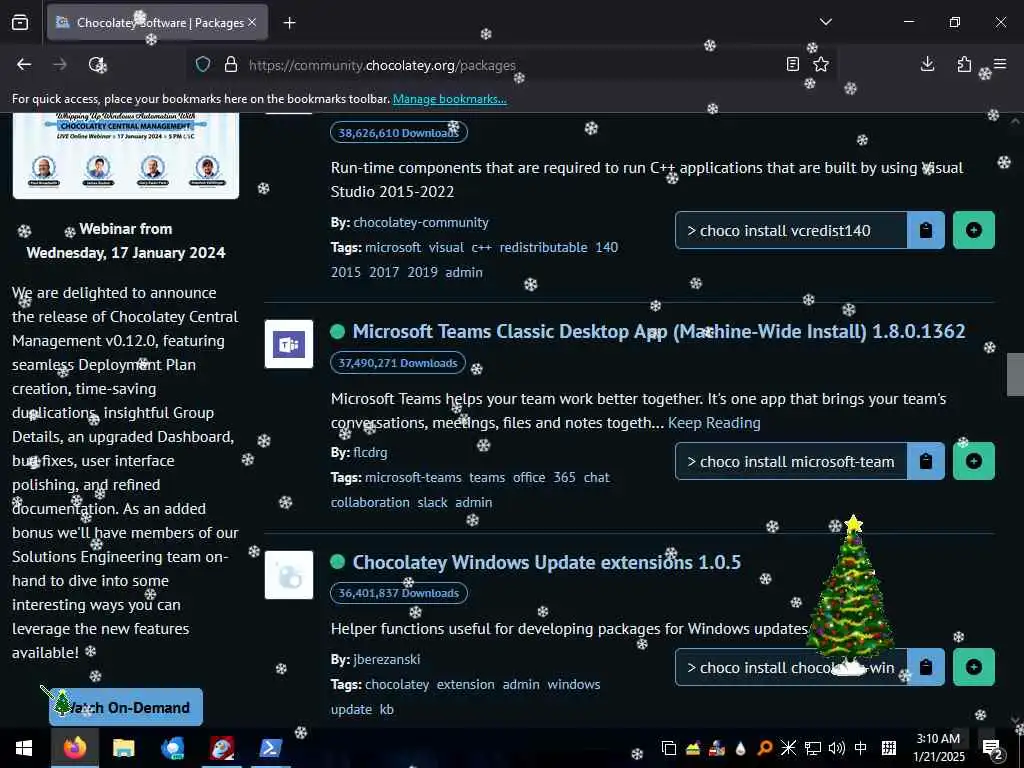
Task: Open Chocolatey Windows Update extensions 1.0.5 package
Action: [547, 562]
